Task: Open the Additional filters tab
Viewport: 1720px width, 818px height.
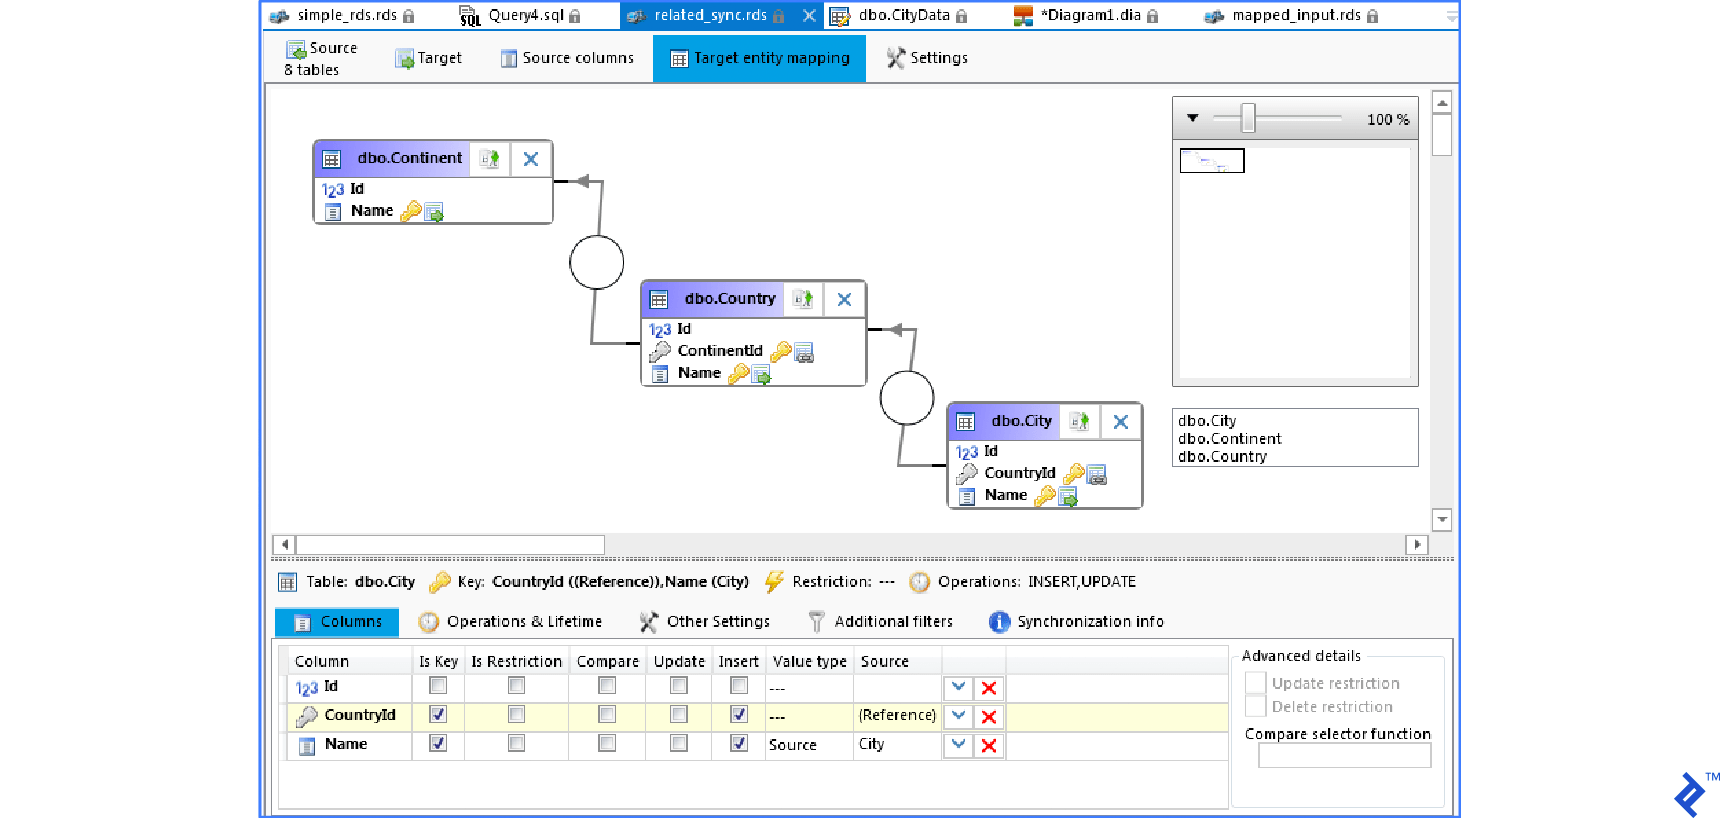Action: pyautogui.click(x=880, y=622)
